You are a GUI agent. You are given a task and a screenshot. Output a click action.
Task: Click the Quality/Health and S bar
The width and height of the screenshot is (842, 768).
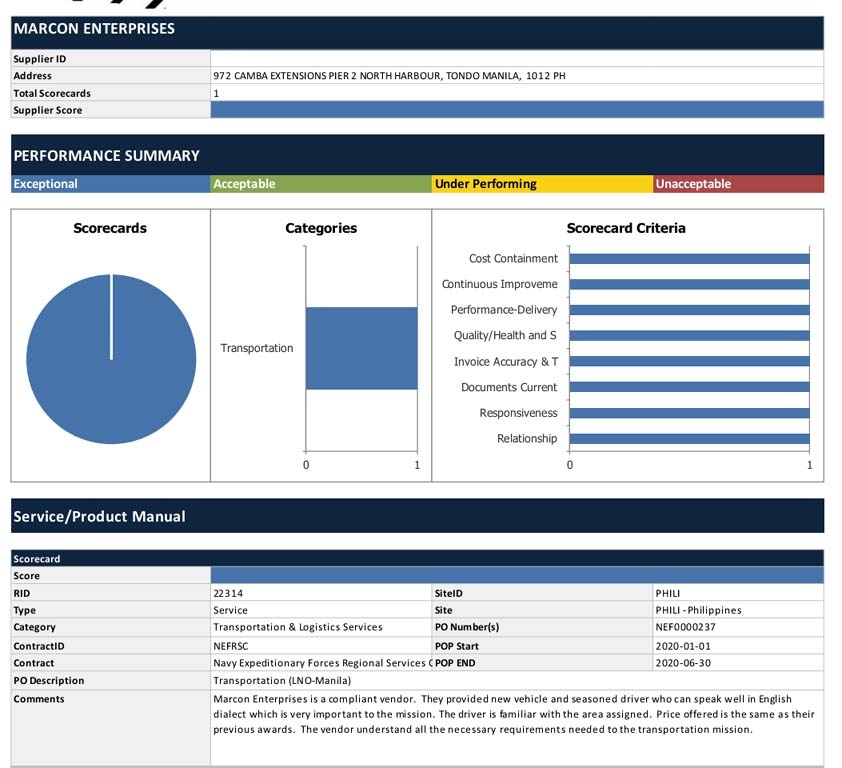tap(689, 336)
